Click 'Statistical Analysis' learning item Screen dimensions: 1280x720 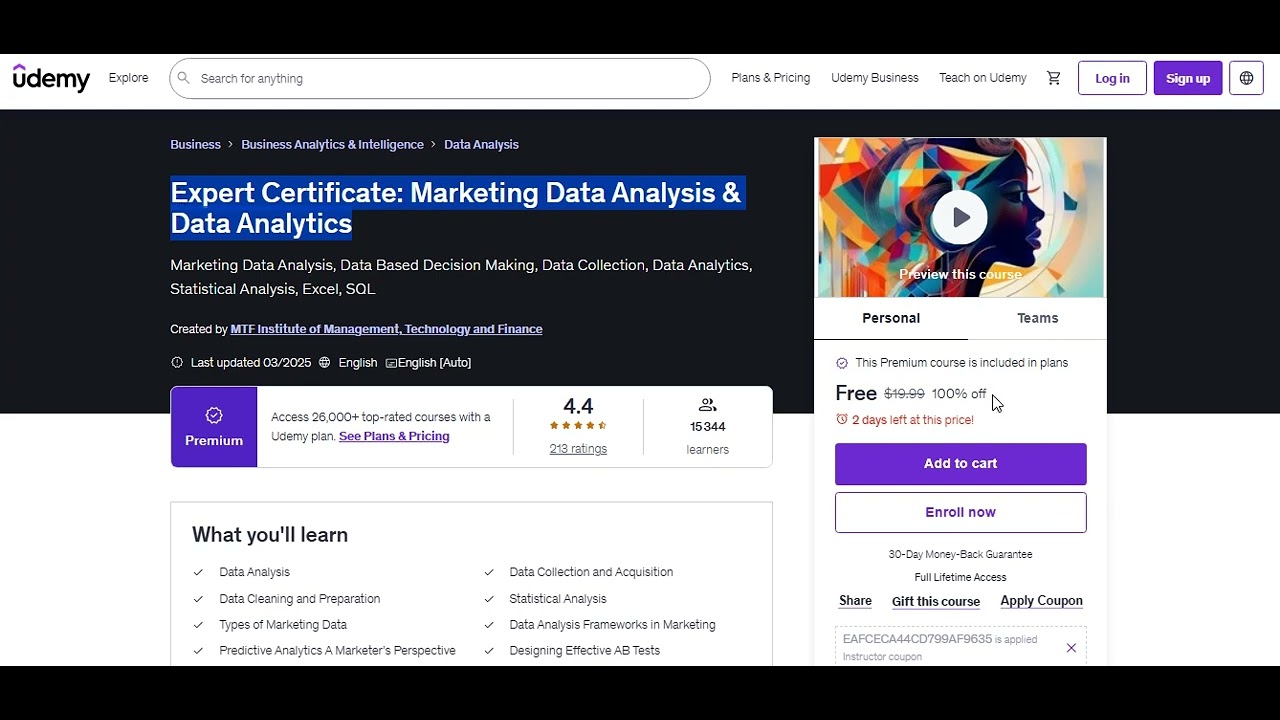[x=558, y=599]
